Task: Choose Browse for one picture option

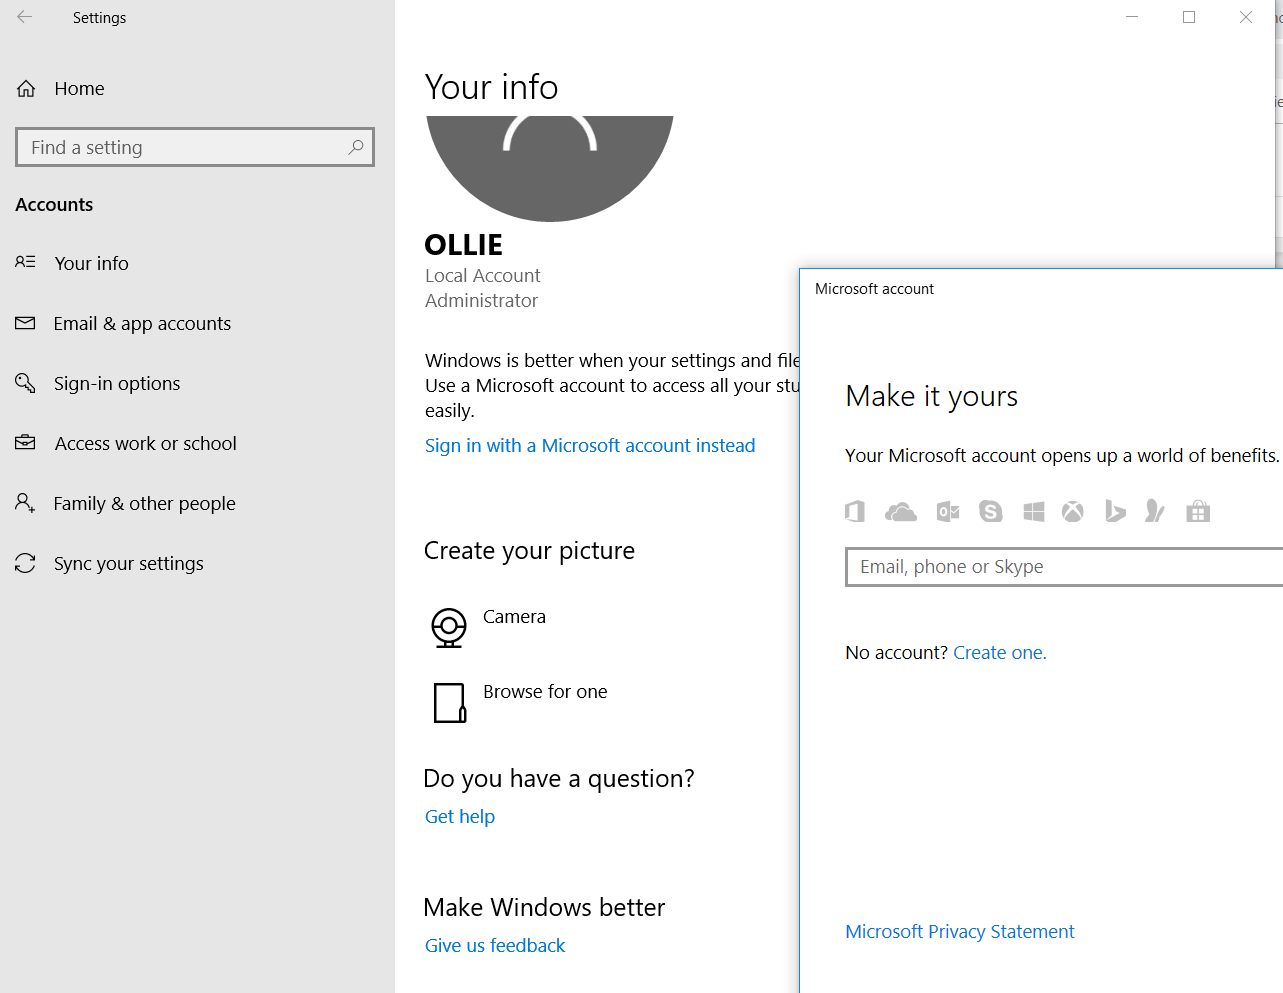Action: [545, 692]
